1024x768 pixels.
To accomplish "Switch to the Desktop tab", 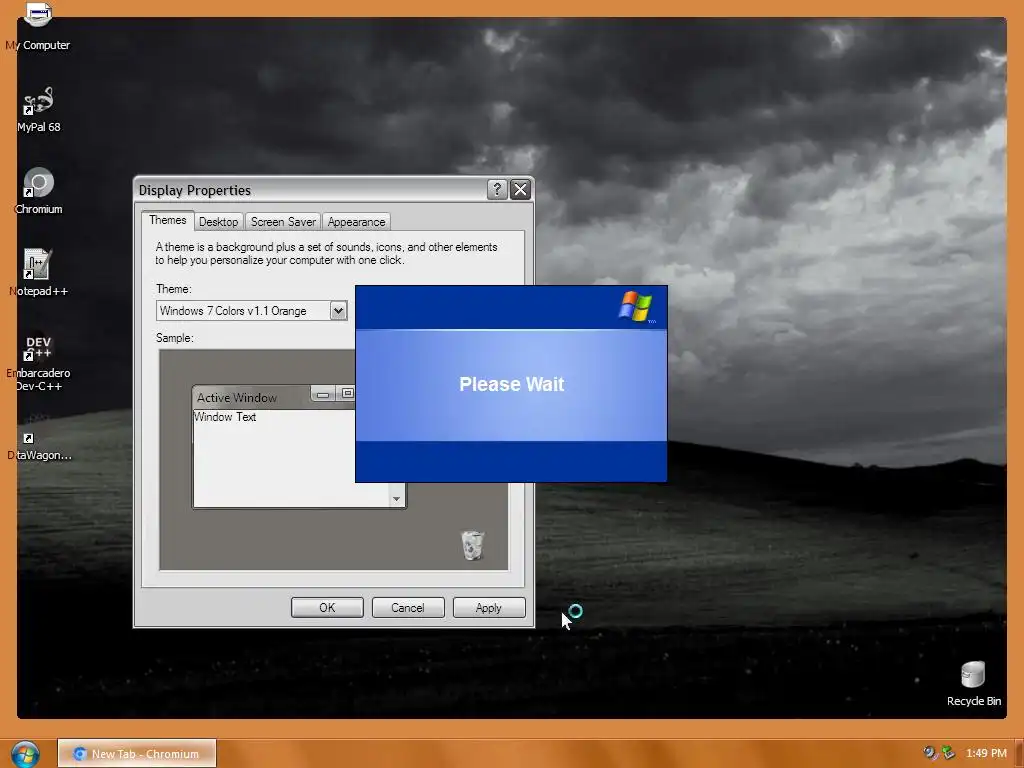I will (x=219, y=222).
